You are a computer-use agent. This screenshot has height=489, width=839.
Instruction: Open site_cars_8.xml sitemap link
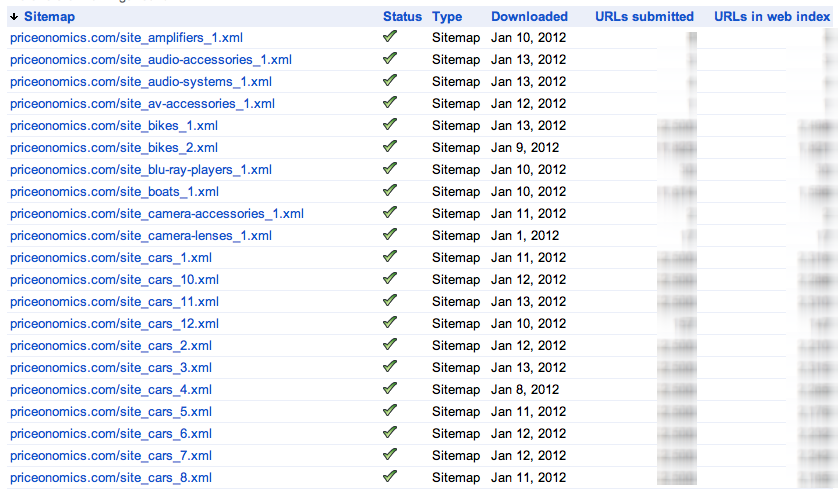point(111,478)
